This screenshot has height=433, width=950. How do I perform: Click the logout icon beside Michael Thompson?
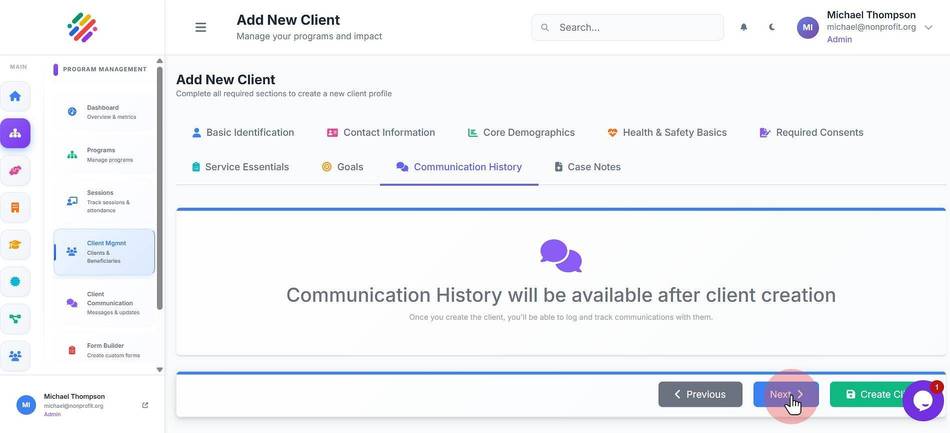coord(145,405)
